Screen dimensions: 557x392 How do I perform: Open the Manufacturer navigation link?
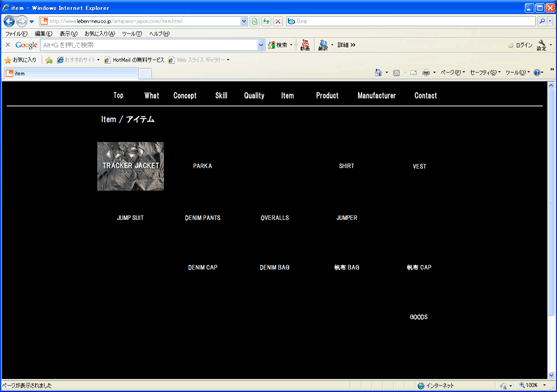377,96
